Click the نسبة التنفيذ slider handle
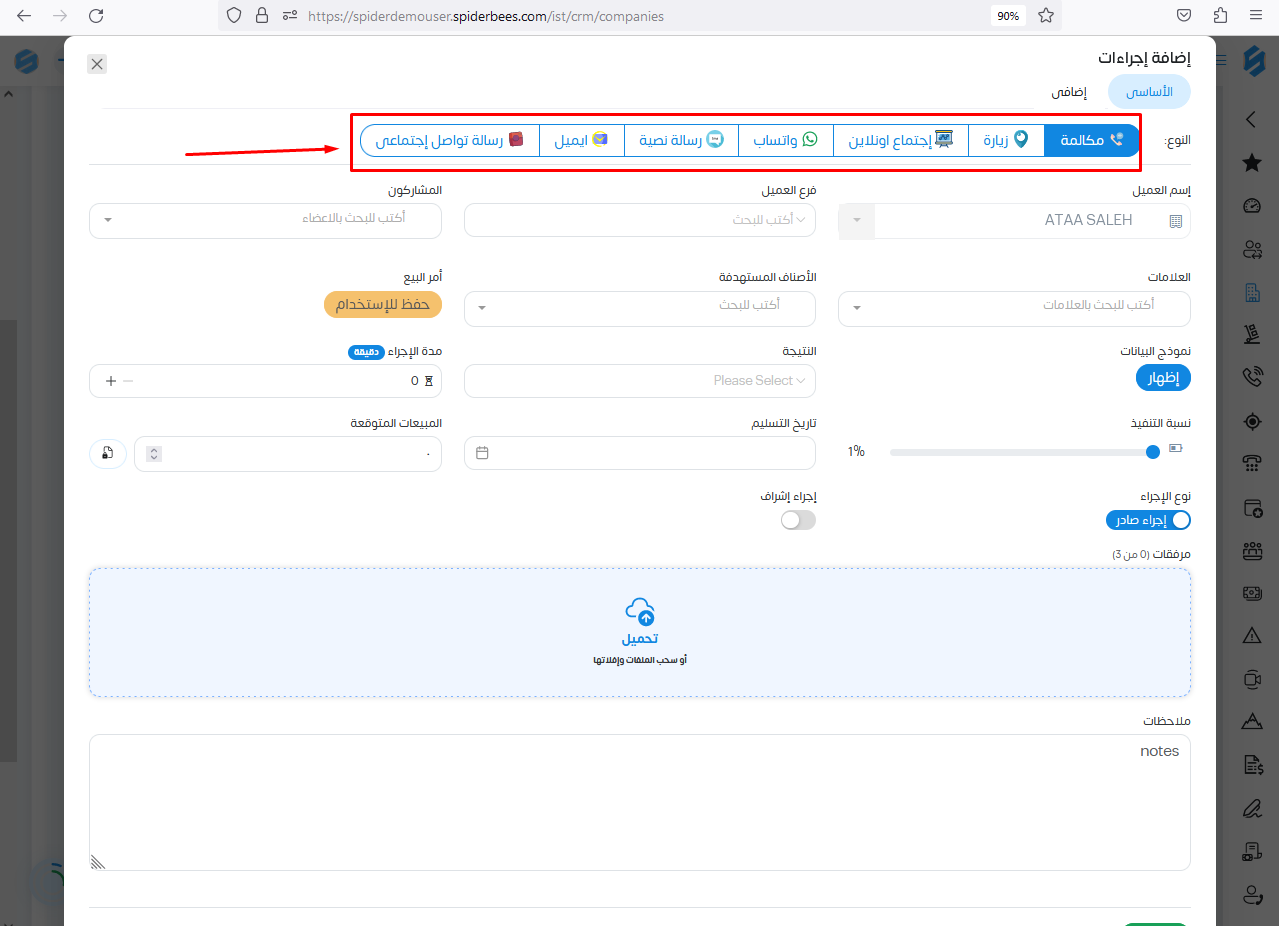The height and width of the screenshot is (926, 1279). 1153,452
